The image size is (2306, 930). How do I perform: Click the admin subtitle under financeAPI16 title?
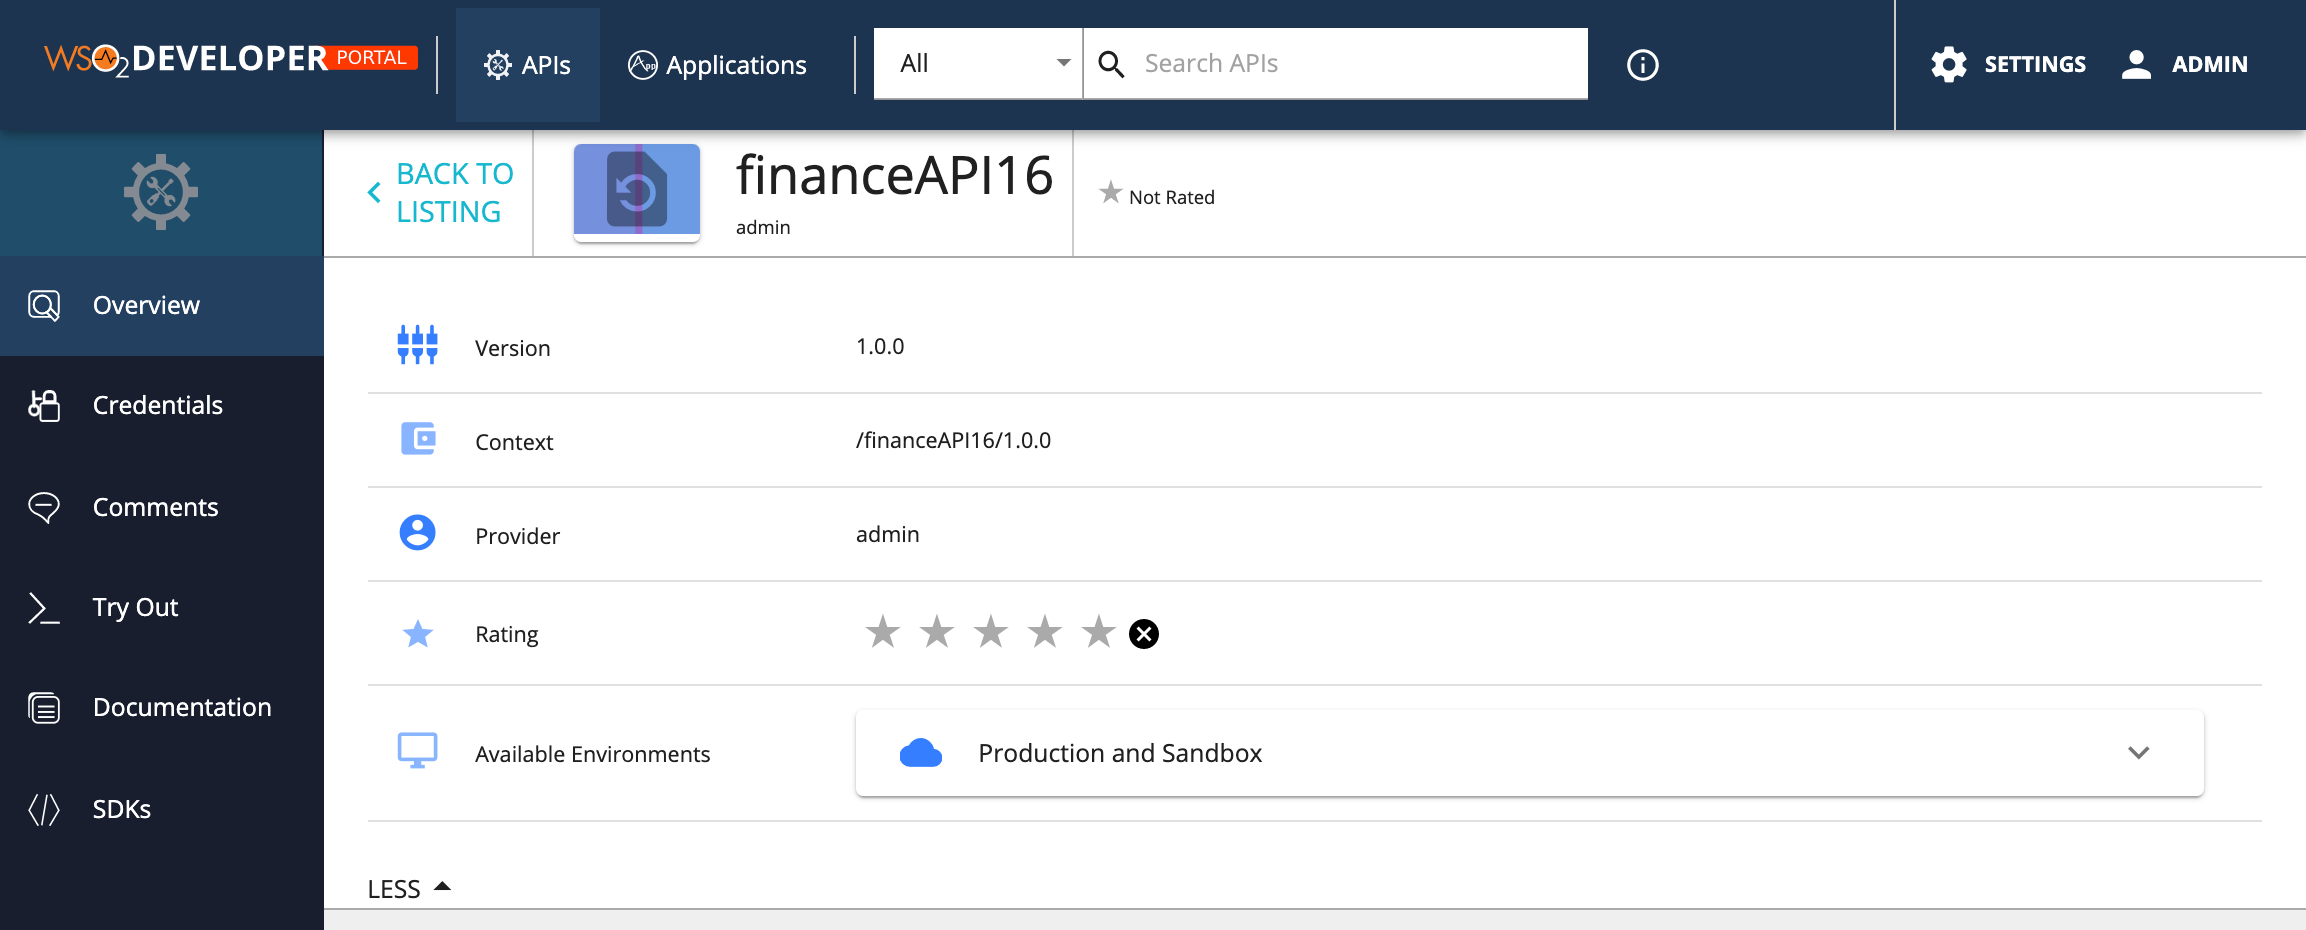coord(763,227)
